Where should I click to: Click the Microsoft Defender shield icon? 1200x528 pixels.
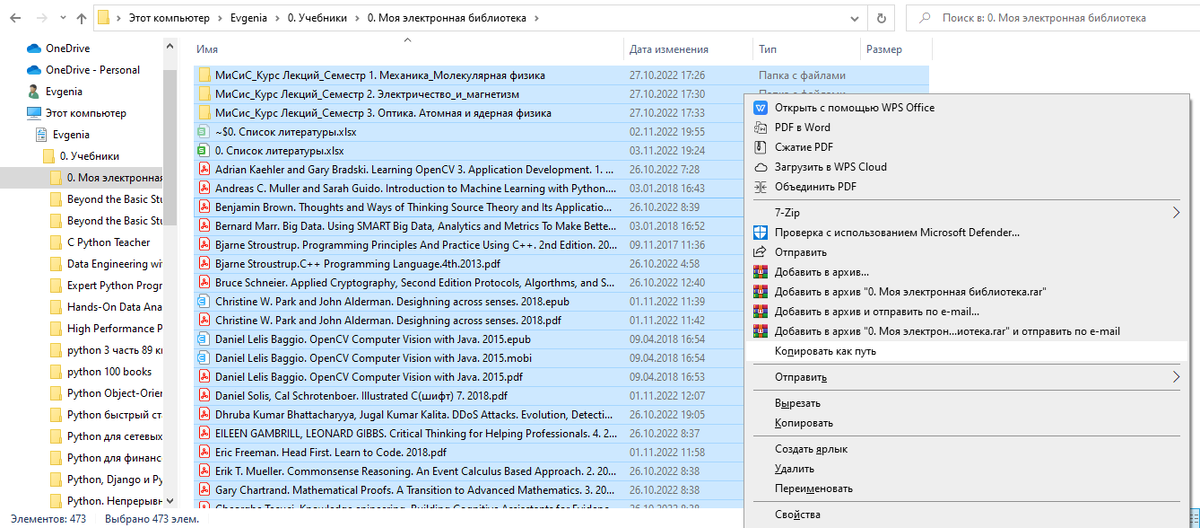(x=761, y=233)
